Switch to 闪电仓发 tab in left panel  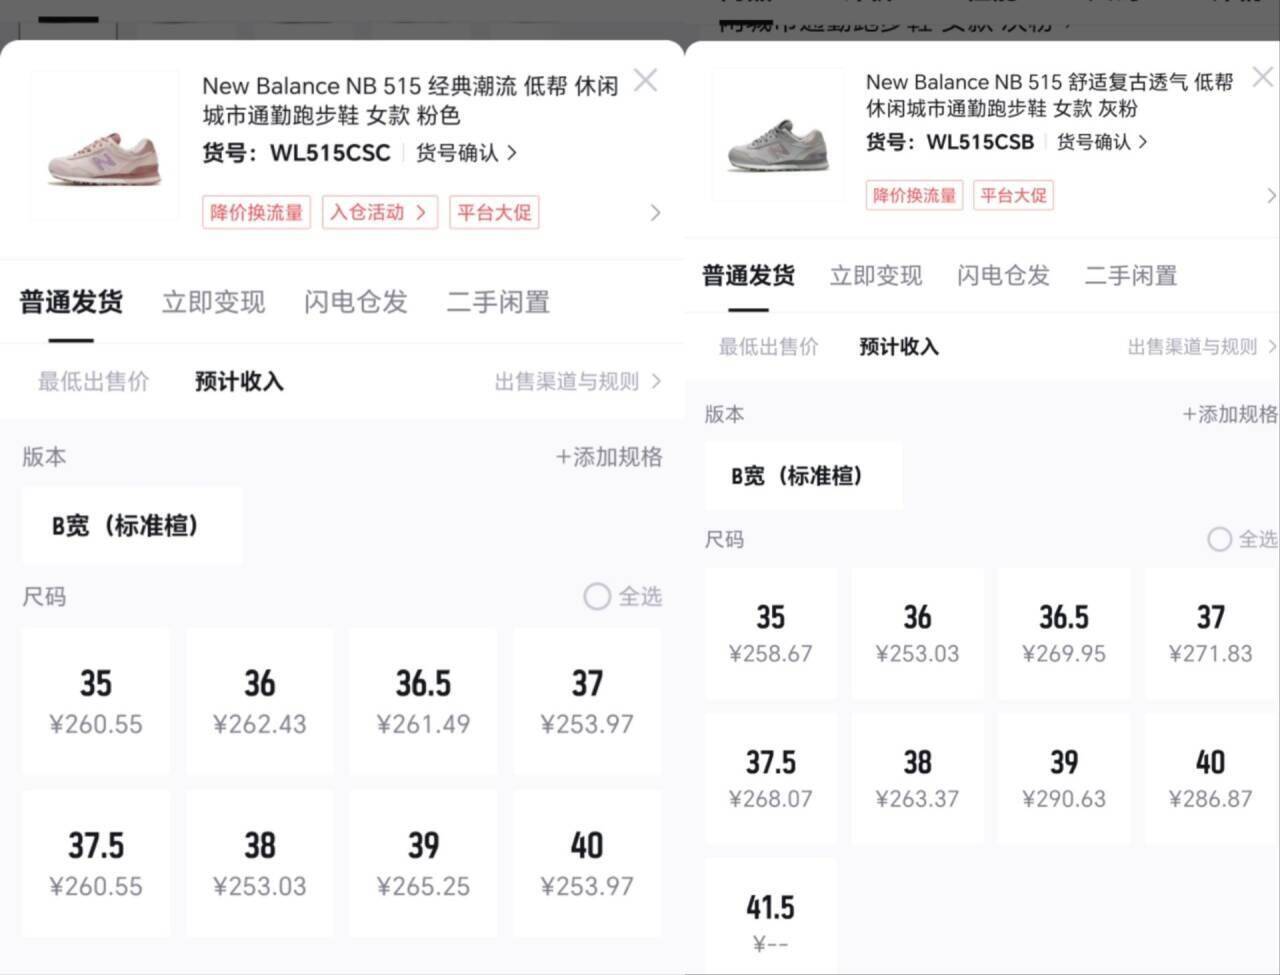355,302
